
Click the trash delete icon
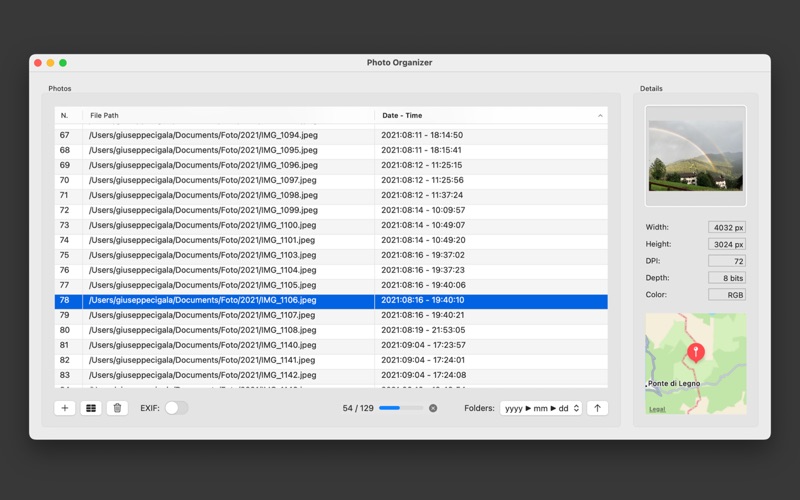pyautogui.click(x=117, y=408)
